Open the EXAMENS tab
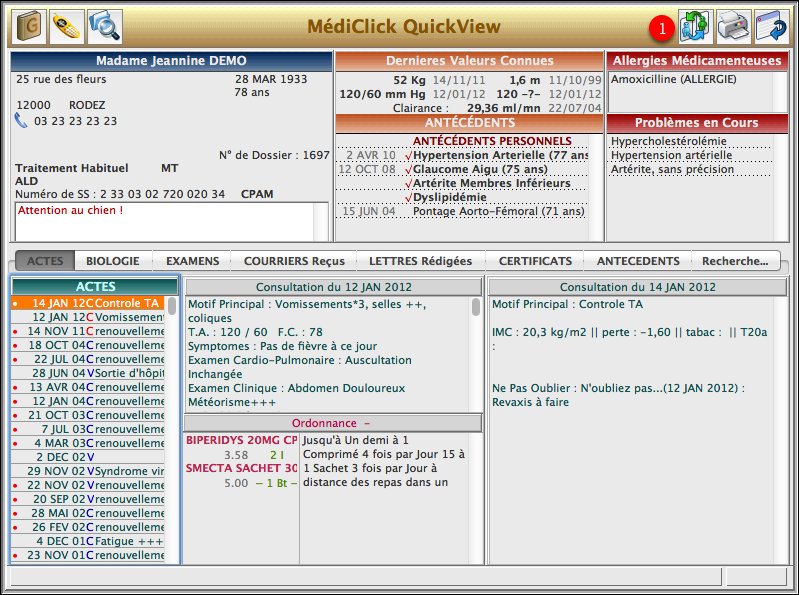Viewport: 799px width, 595px height. tap(193, 261)
